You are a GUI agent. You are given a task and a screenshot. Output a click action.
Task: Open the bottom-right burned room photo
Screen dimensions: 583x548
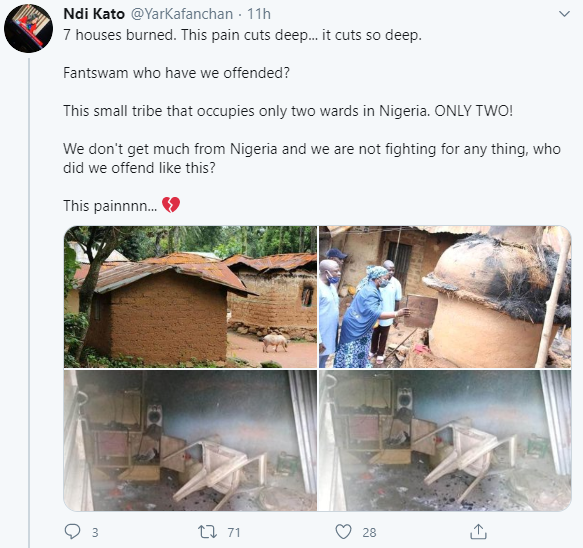click(445, 440)
